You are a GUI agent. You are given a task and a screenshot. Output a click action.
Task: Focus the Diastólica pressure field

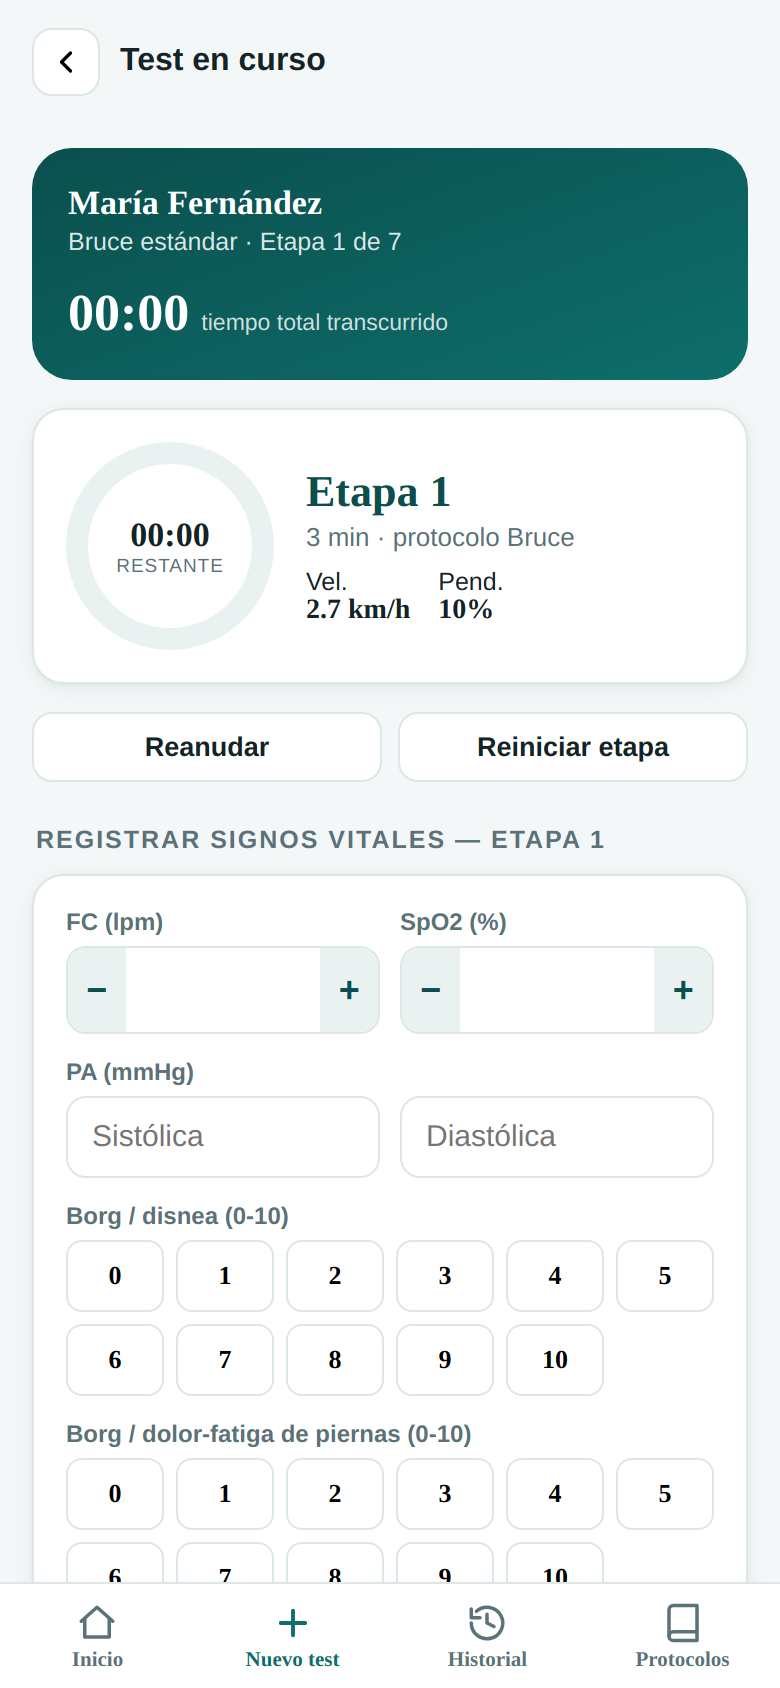pos(557,1137)
